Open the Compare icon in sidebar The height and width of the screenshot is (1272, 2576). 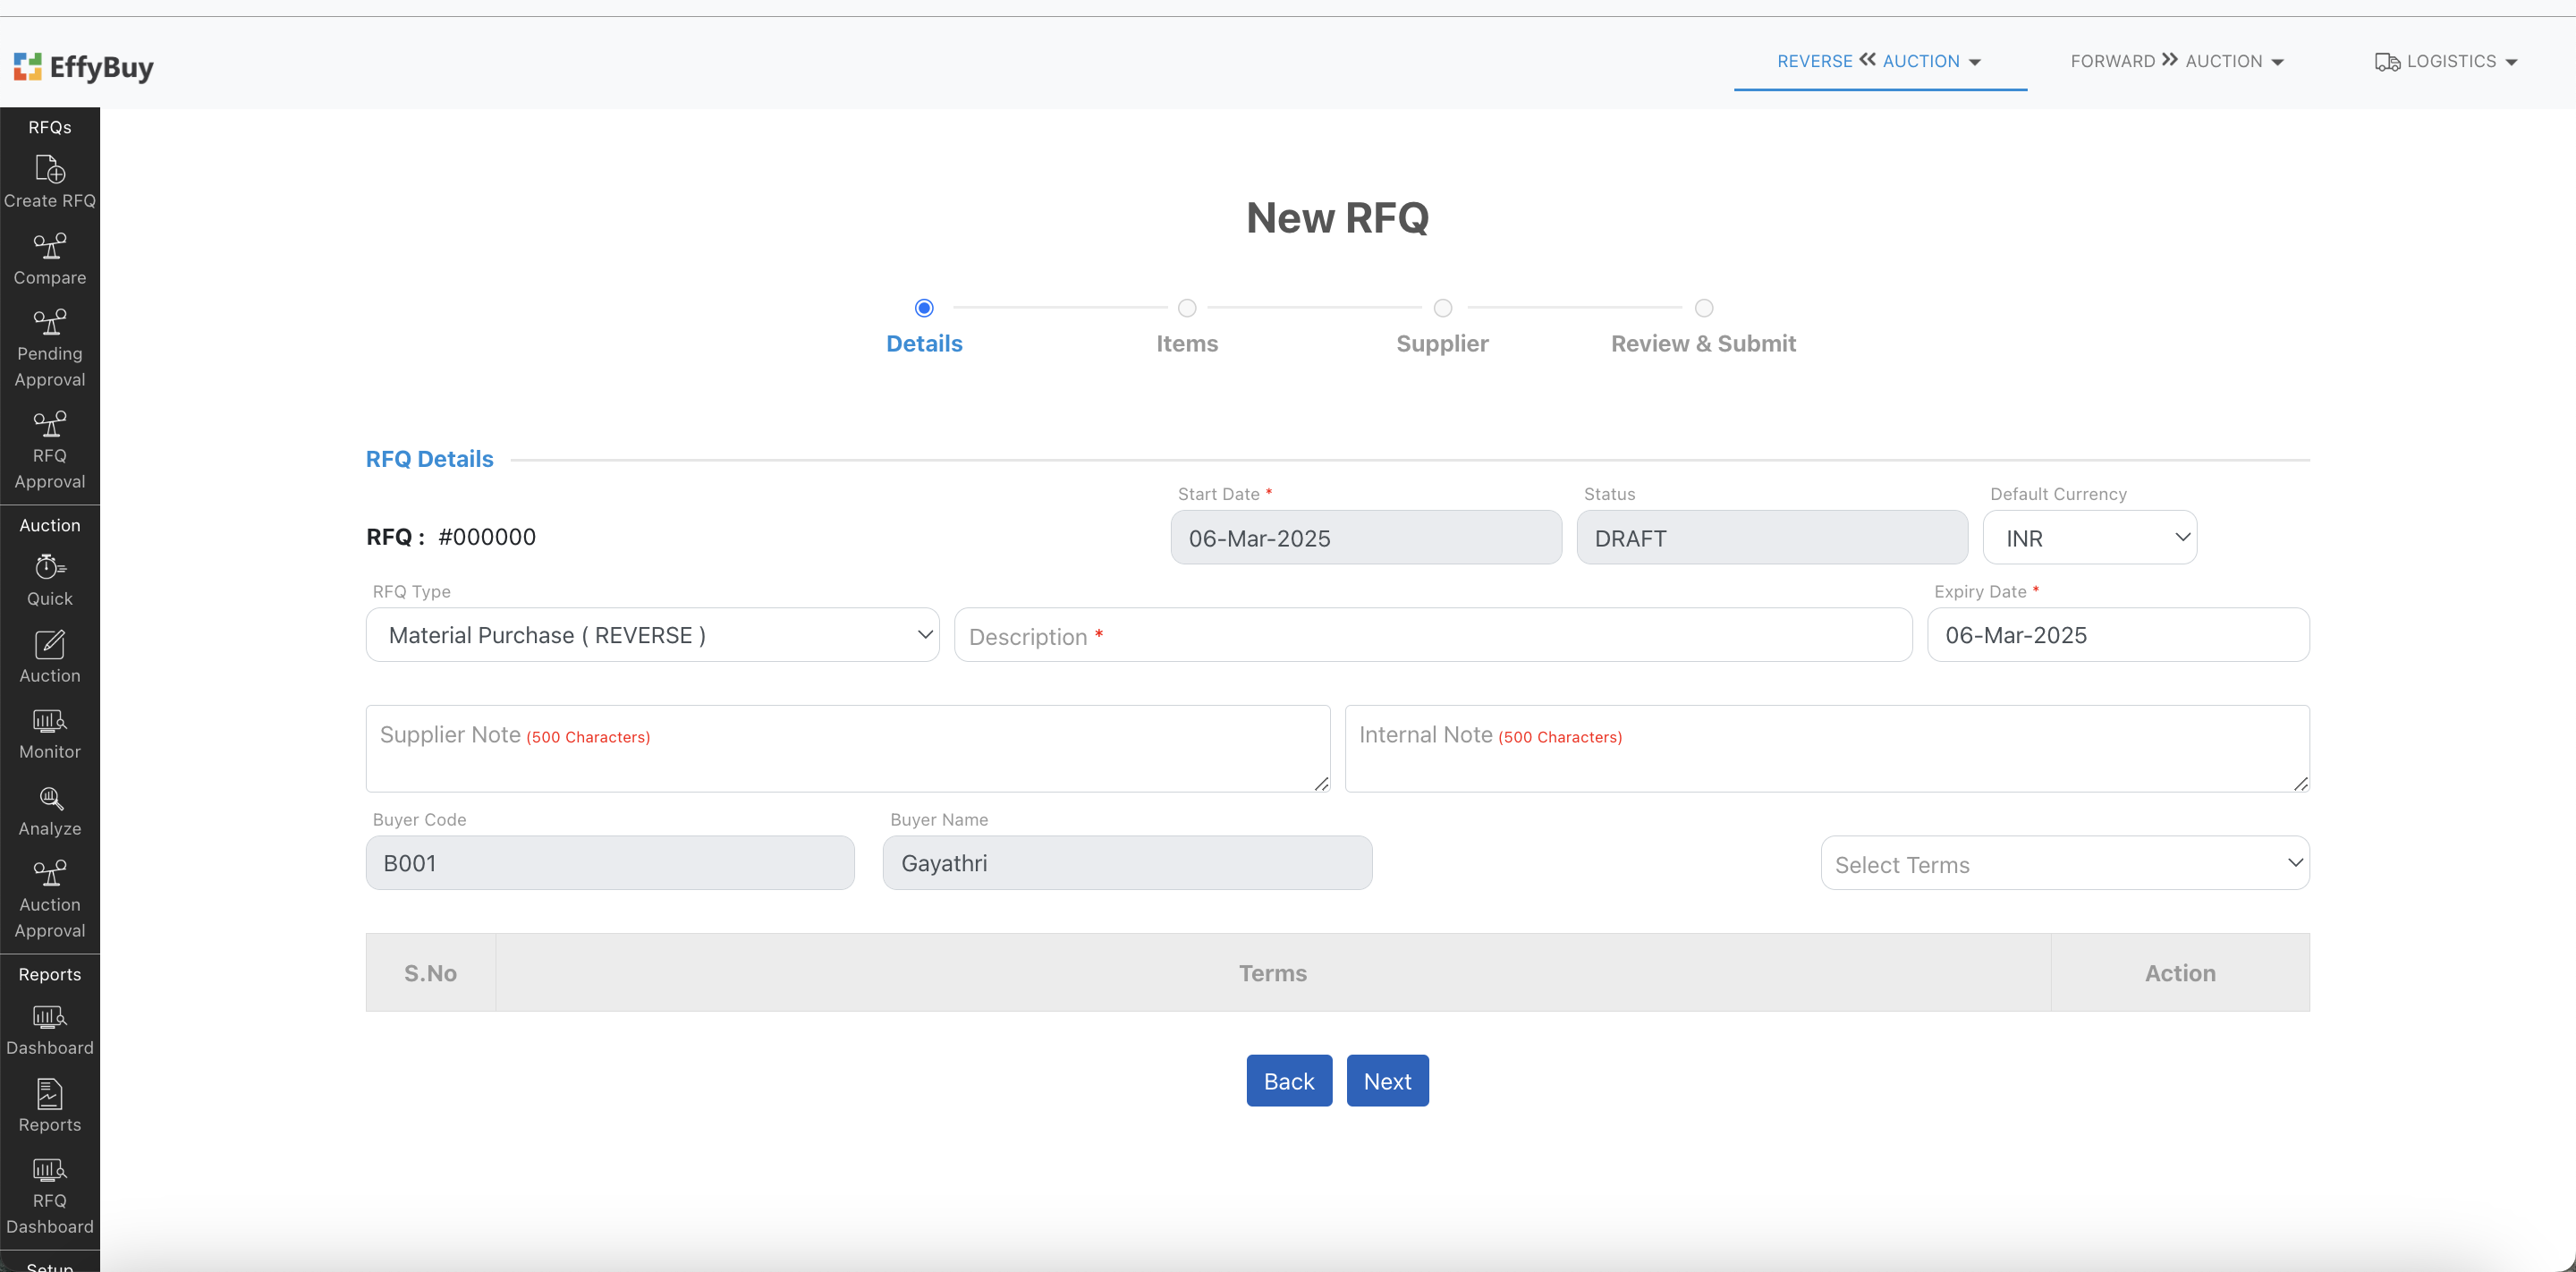pos(50,246)
